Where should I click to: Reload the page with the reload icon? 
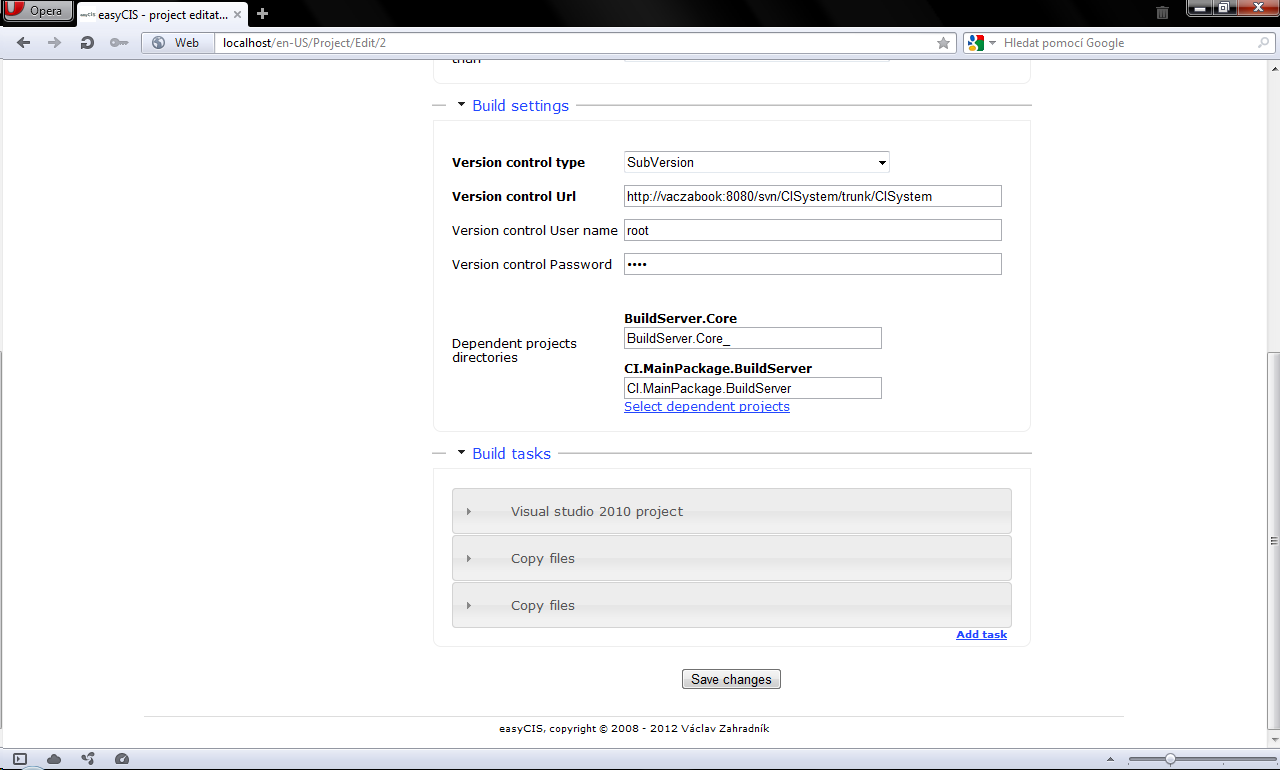[87, 43]
